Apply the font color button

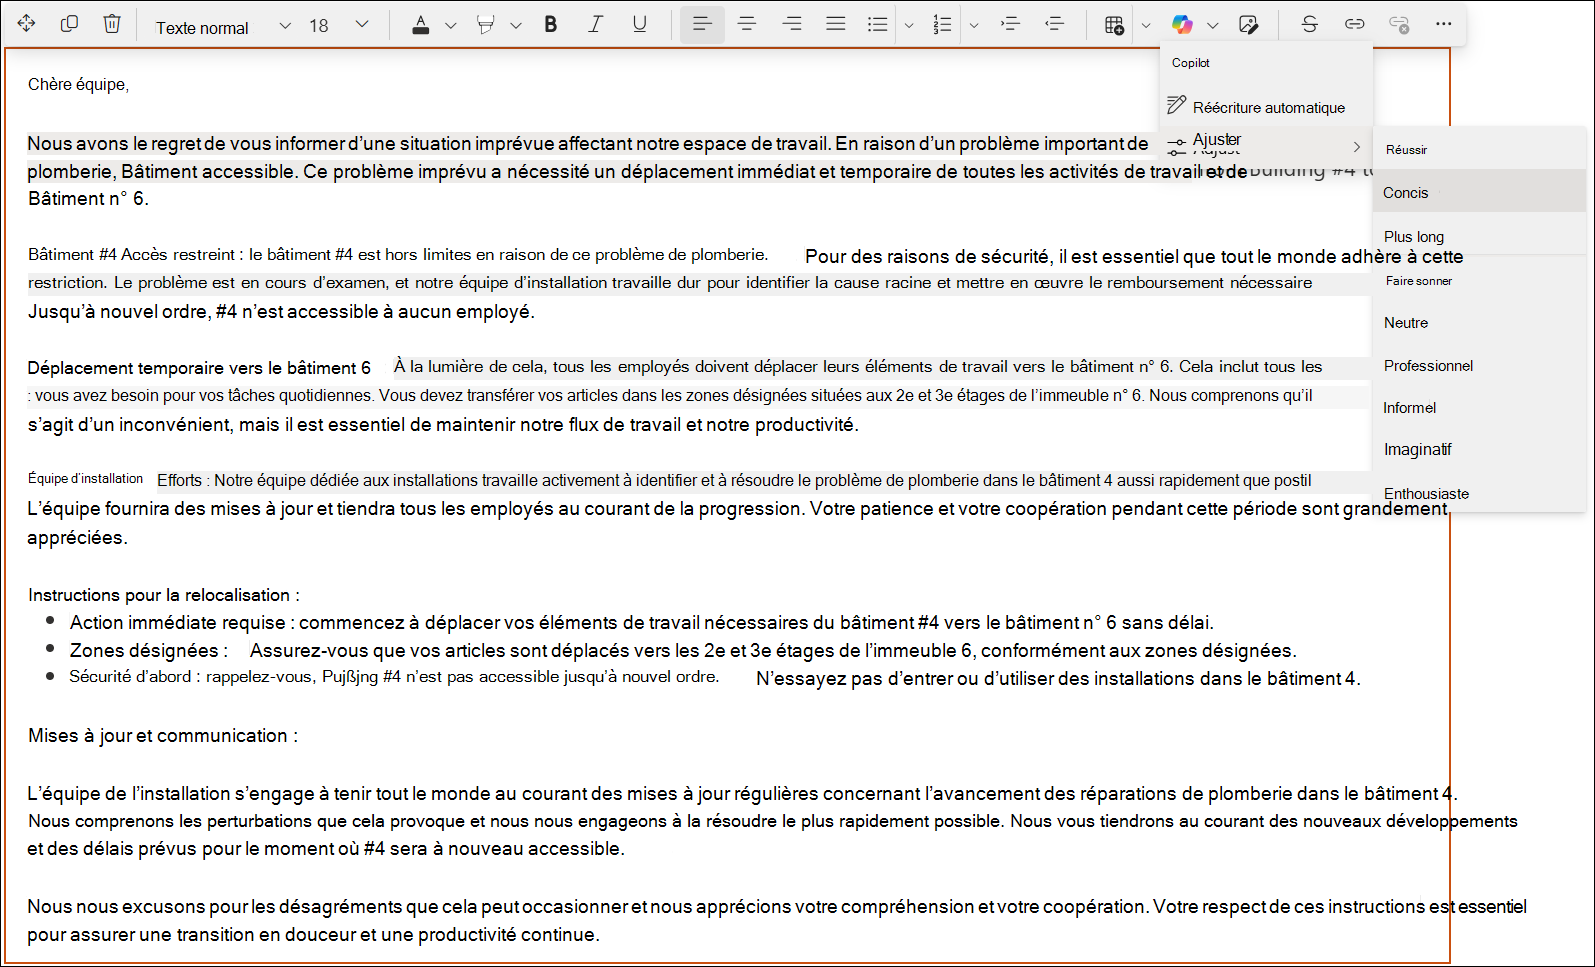pyautogui.click(x=421, y=25)
